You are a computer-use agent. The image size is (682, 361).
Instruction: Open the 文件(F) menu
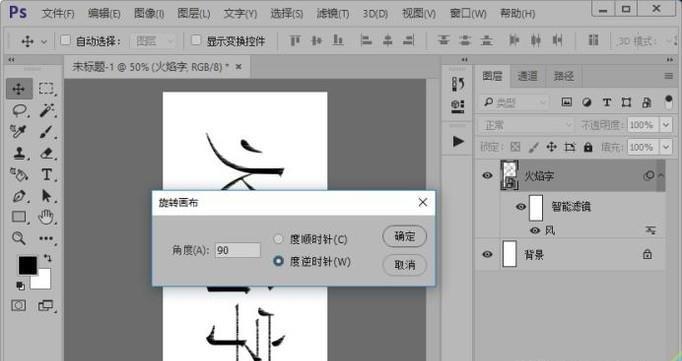click(58, 14)
